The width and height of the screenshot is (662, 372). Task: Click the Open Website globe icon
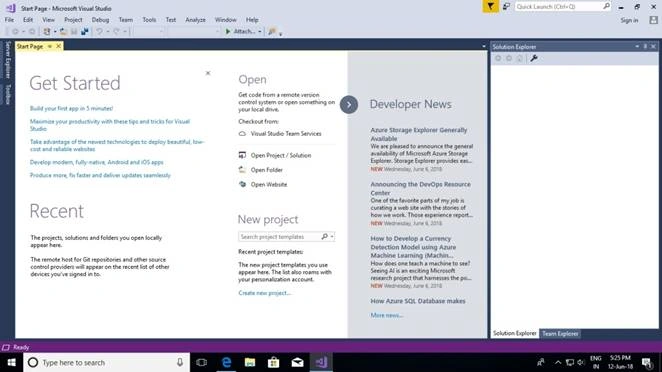pyautogui.click(x=242, y=184)
